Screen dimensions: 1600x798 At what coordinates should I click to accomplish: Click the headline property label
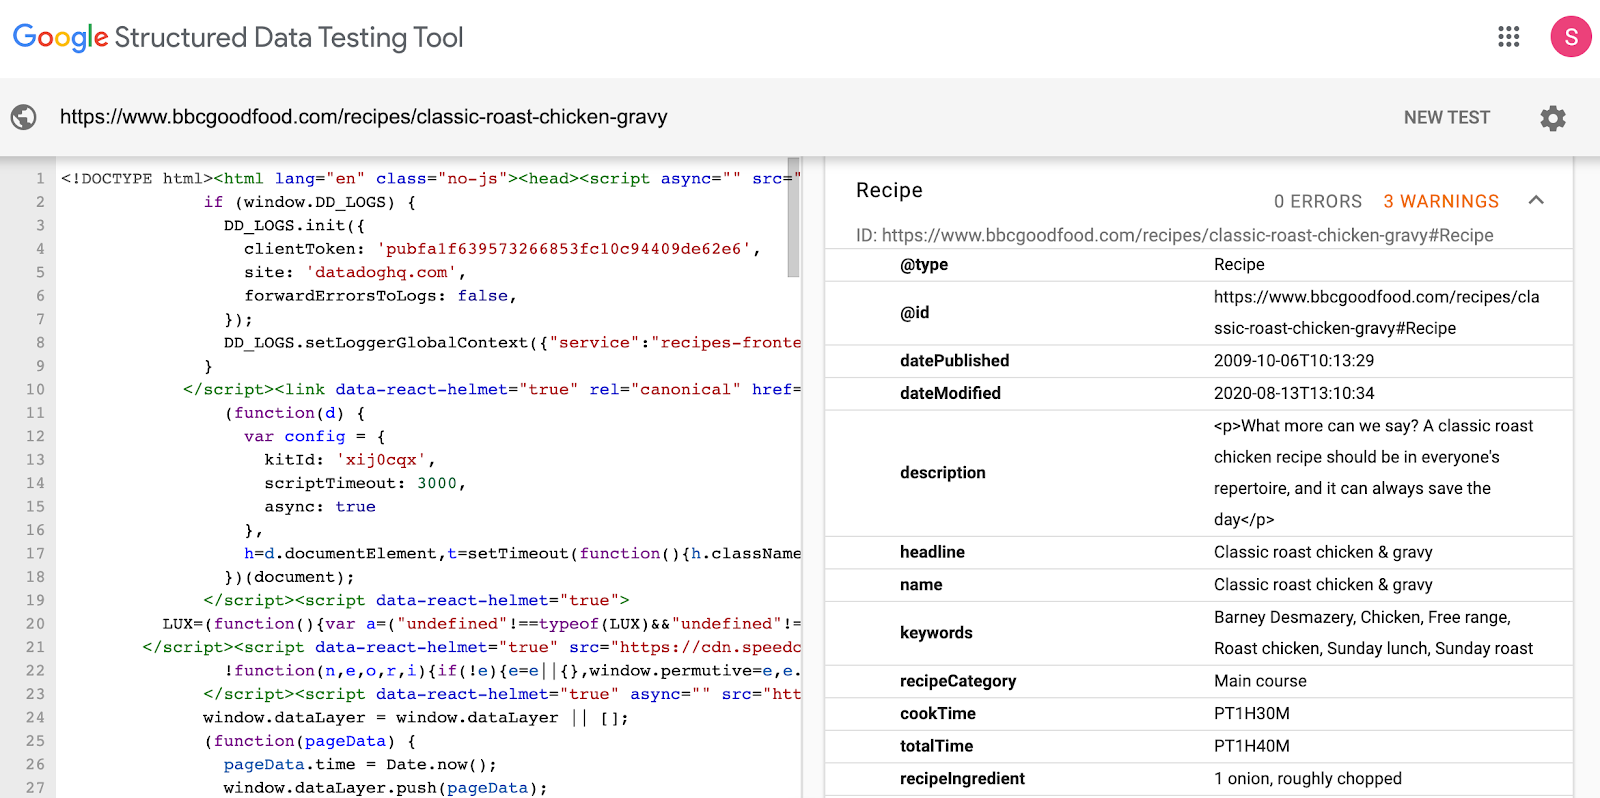[932, 552]
